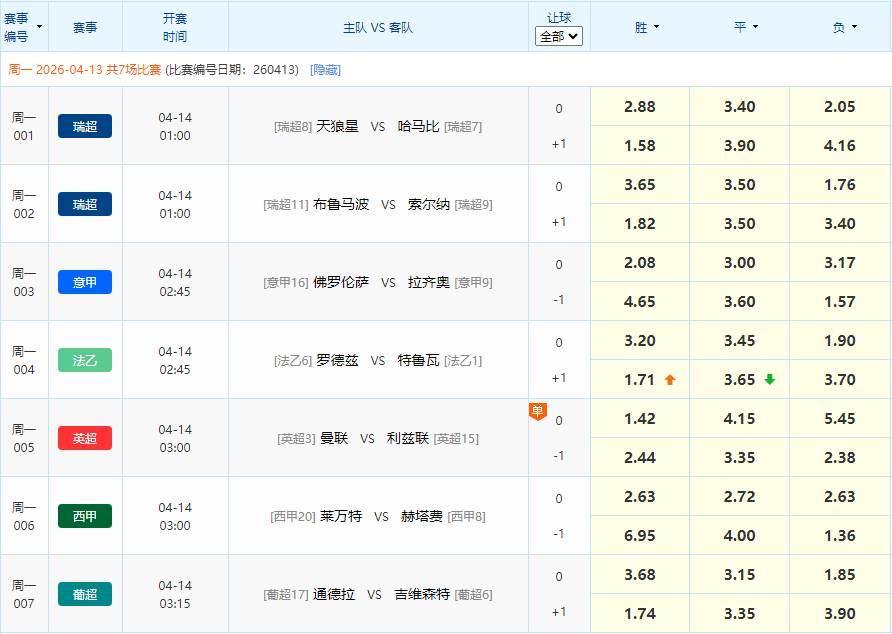Select 罗德兹 win odds 3.20
892x634 pixels.
640,340
